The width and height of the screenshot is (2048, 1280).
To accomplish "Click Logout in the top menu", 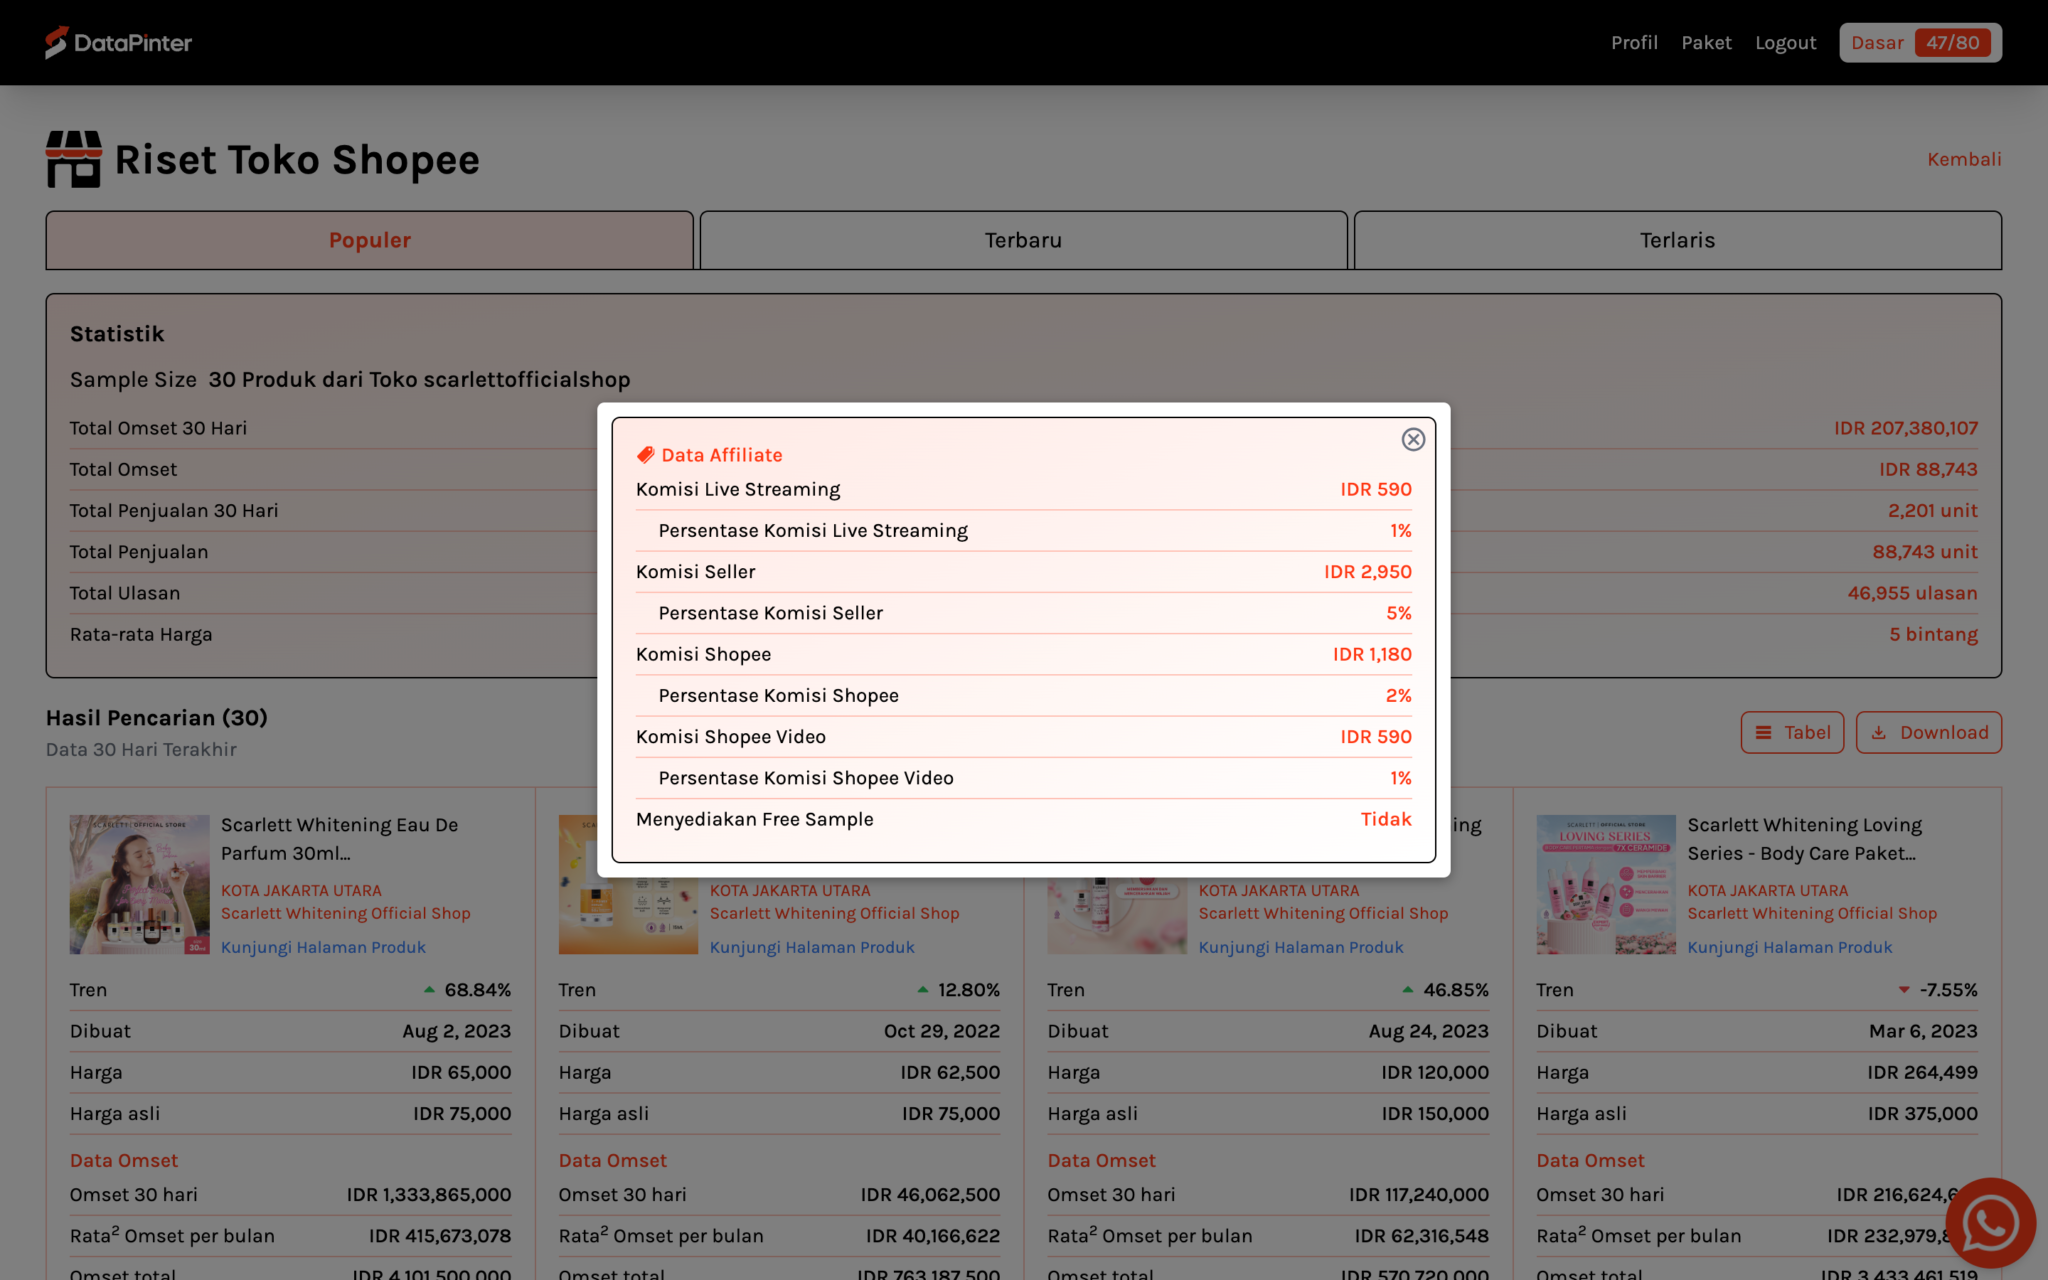I will point(1786,42).
